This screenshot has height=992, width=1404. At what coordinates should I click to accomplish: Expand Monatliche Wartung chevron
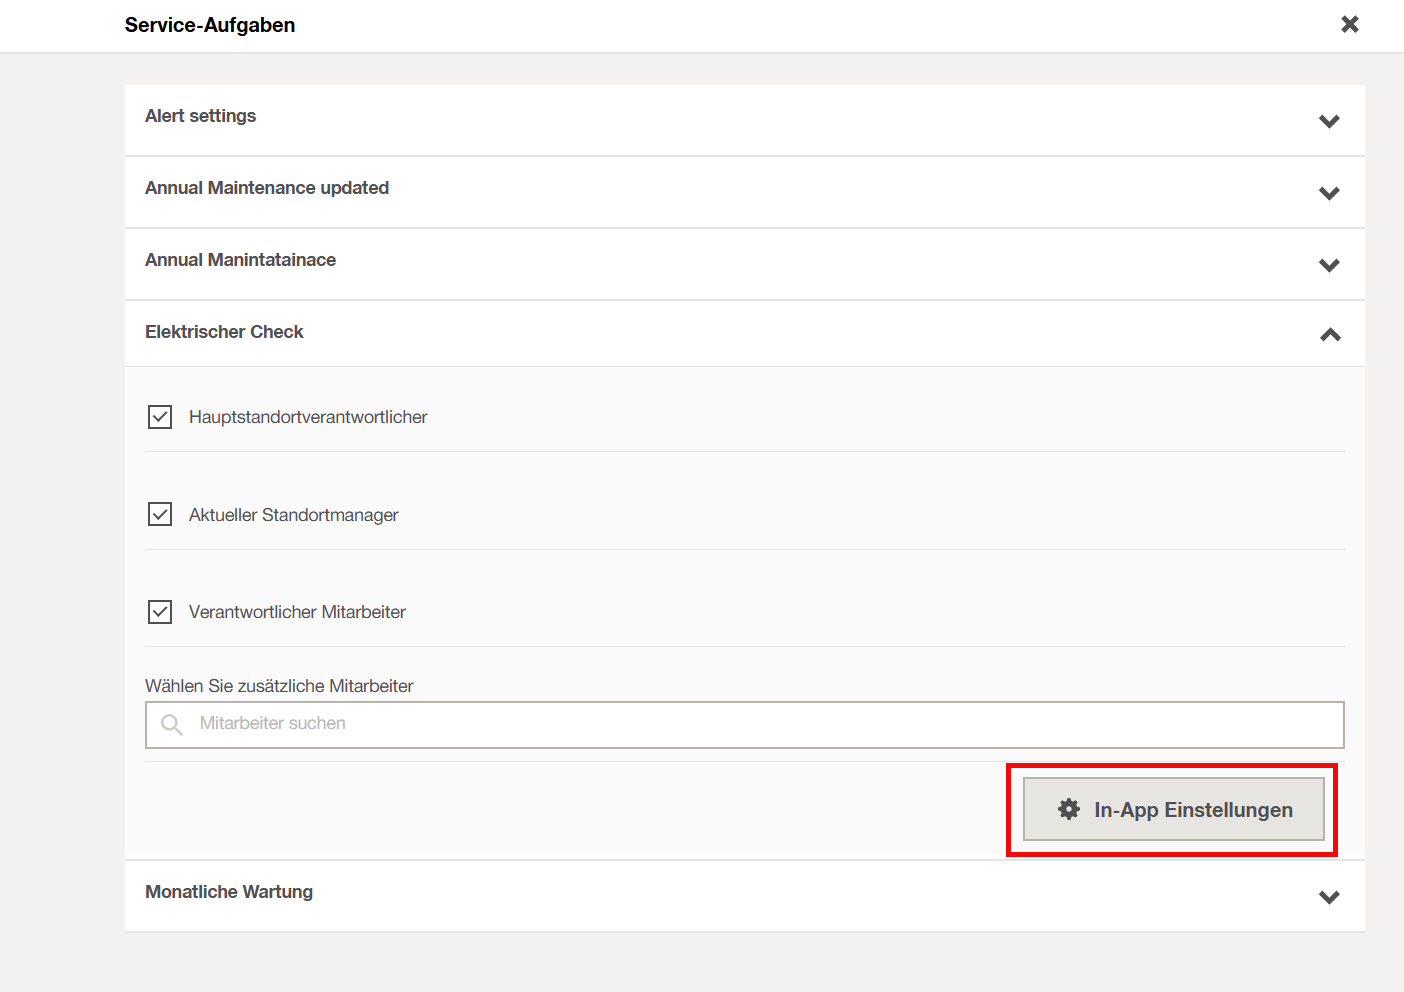[x=1329, y=897]
